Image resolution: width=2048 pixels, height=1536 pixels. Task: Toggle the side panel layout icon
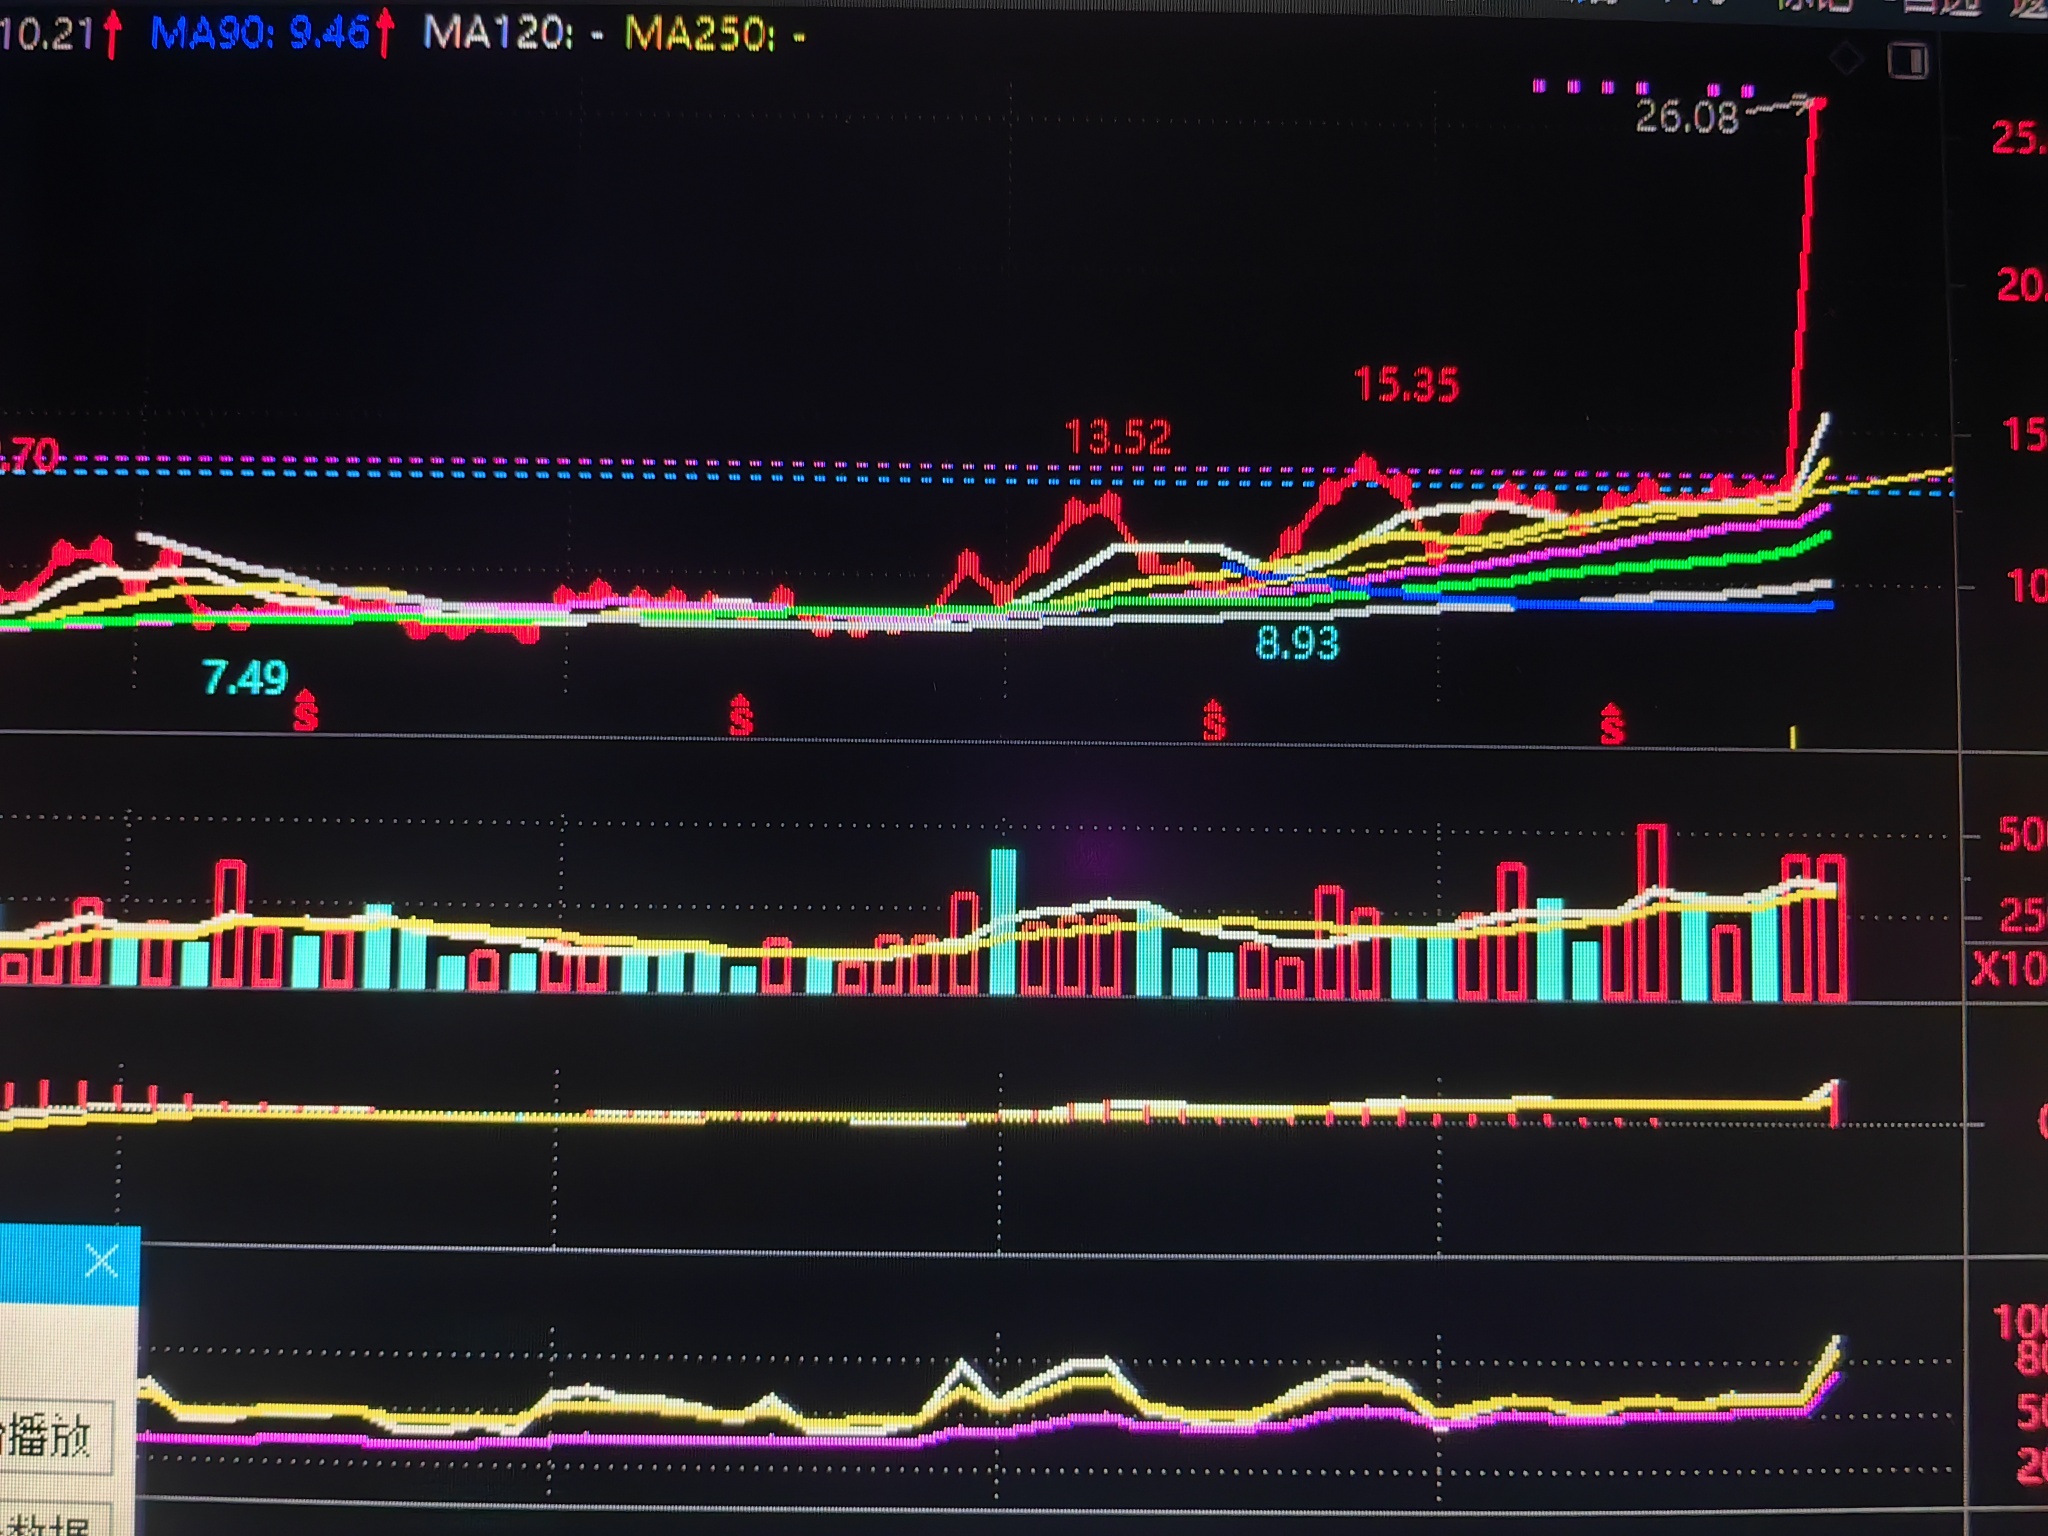coord(1908,60)
